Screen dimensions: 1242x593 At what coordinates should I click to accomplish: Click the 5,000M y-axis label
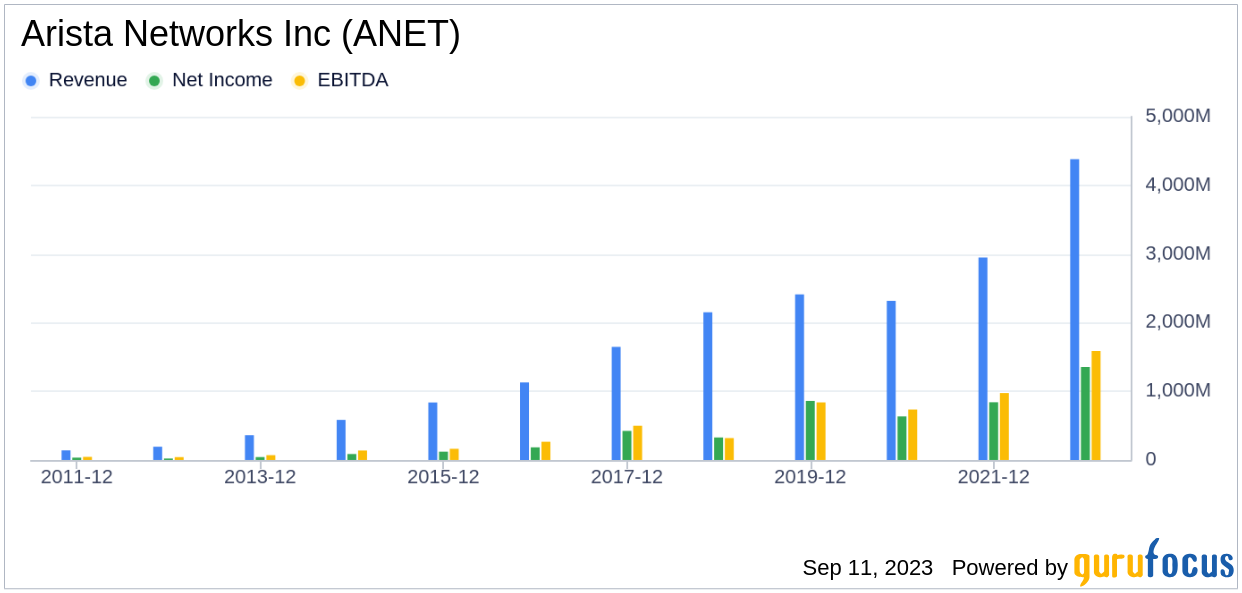click(x=1176, y=116)
